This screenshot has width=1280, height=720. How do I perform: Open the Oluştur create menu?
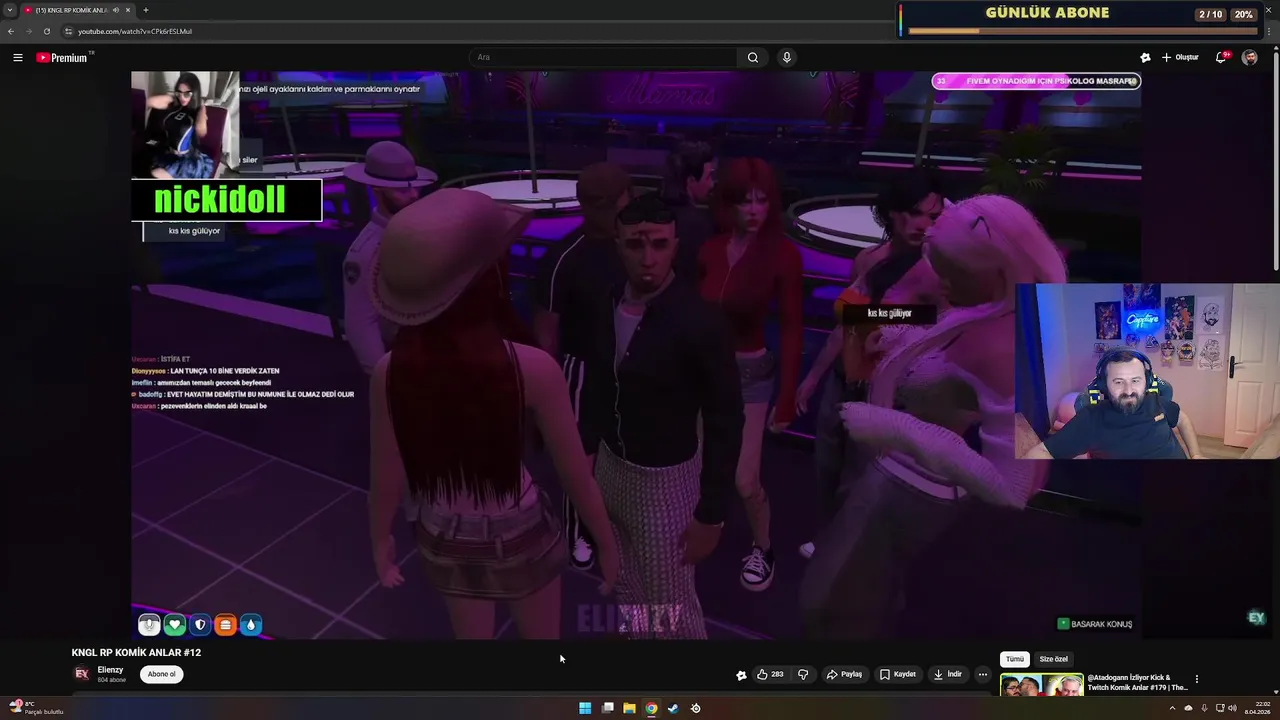pos(1180,57)
